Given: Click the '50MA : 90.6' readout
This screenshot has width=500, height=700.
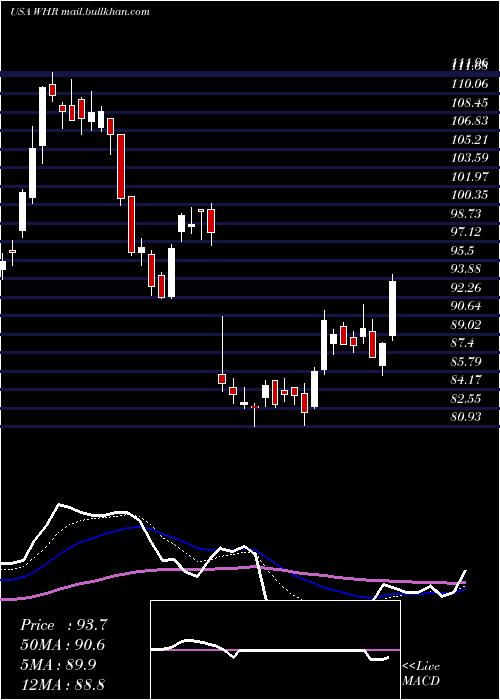Looking at the screenshot, I should pyautogui.click(x=63, y=645).
